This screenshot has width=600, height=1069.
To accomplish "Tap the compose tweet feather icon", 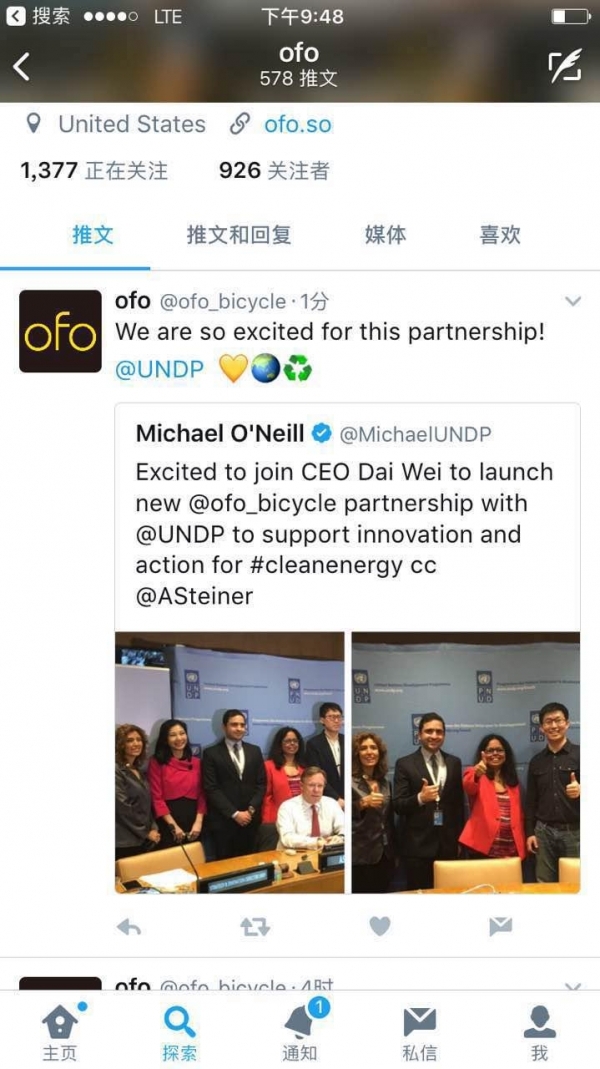I will tap(565, 66).
